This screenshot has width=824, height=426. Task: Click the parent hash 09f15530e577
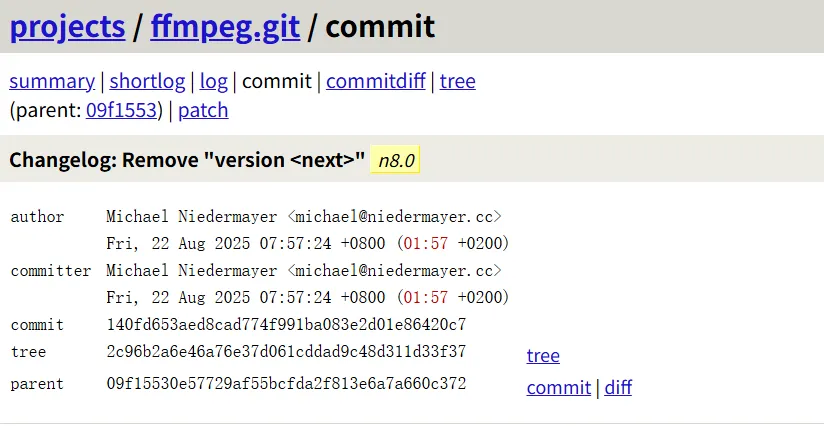[x=286, y=384]
